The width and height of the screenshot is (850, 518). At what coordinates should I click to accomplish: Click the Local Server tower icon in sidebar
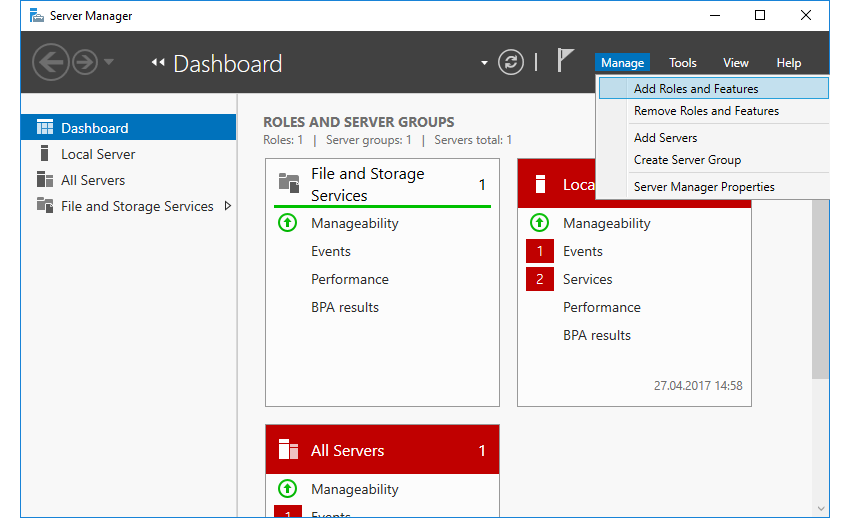[44, 153]
